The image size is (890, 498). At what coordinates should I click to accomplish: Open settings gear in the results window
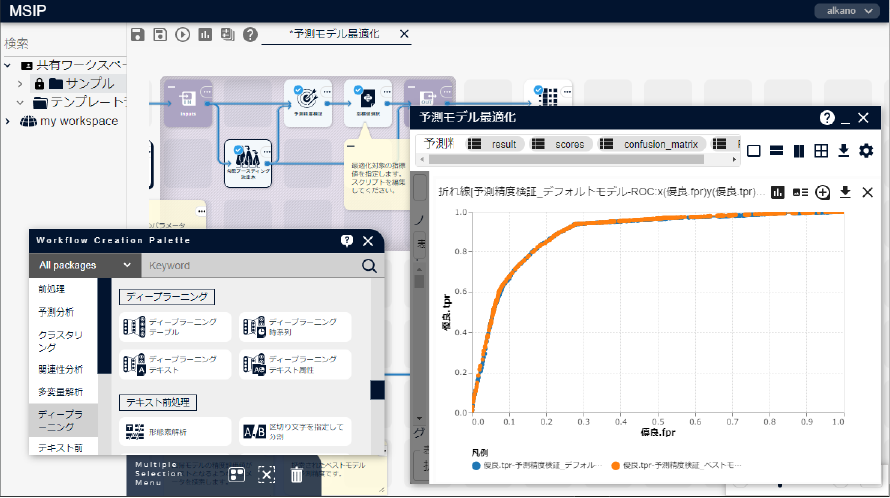pos(866,151)
